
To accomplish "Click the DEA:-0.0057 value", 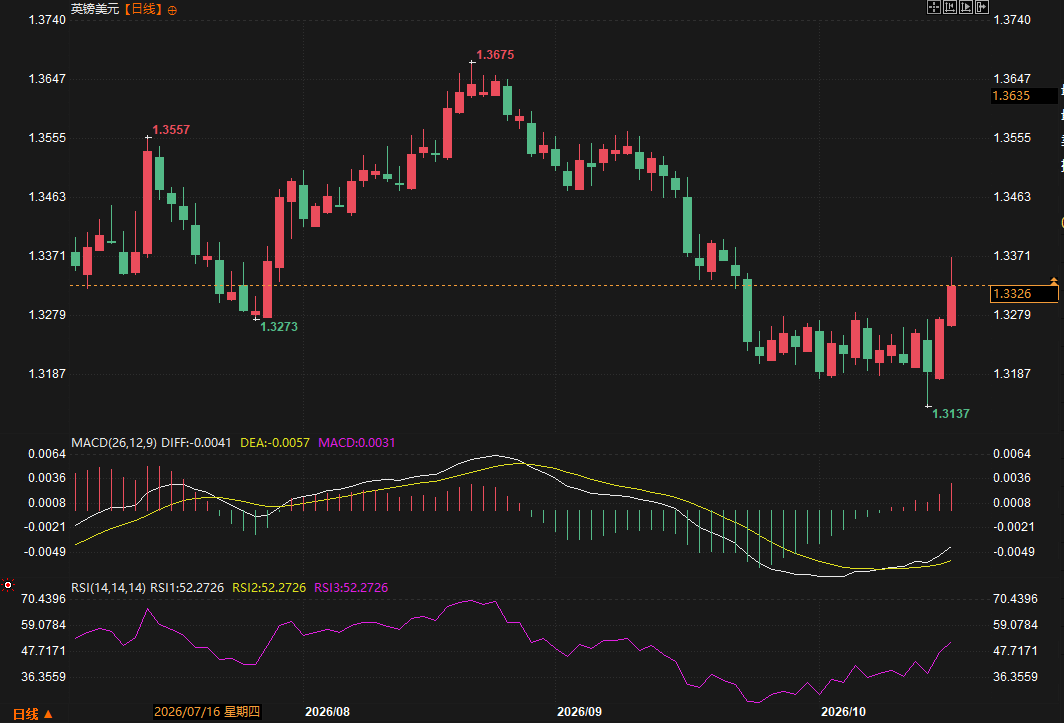I will [275, 443].
